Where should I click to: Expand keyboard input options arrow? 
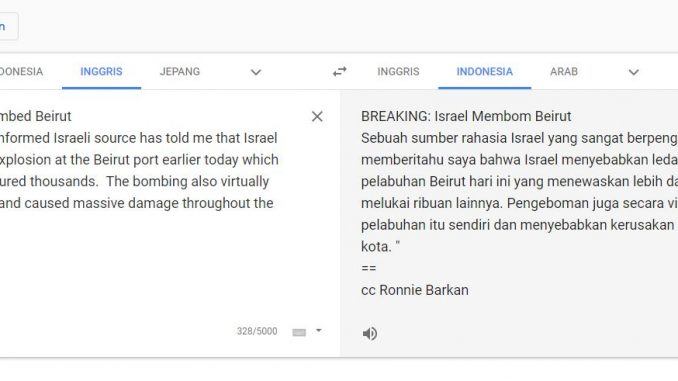[319, 330]
